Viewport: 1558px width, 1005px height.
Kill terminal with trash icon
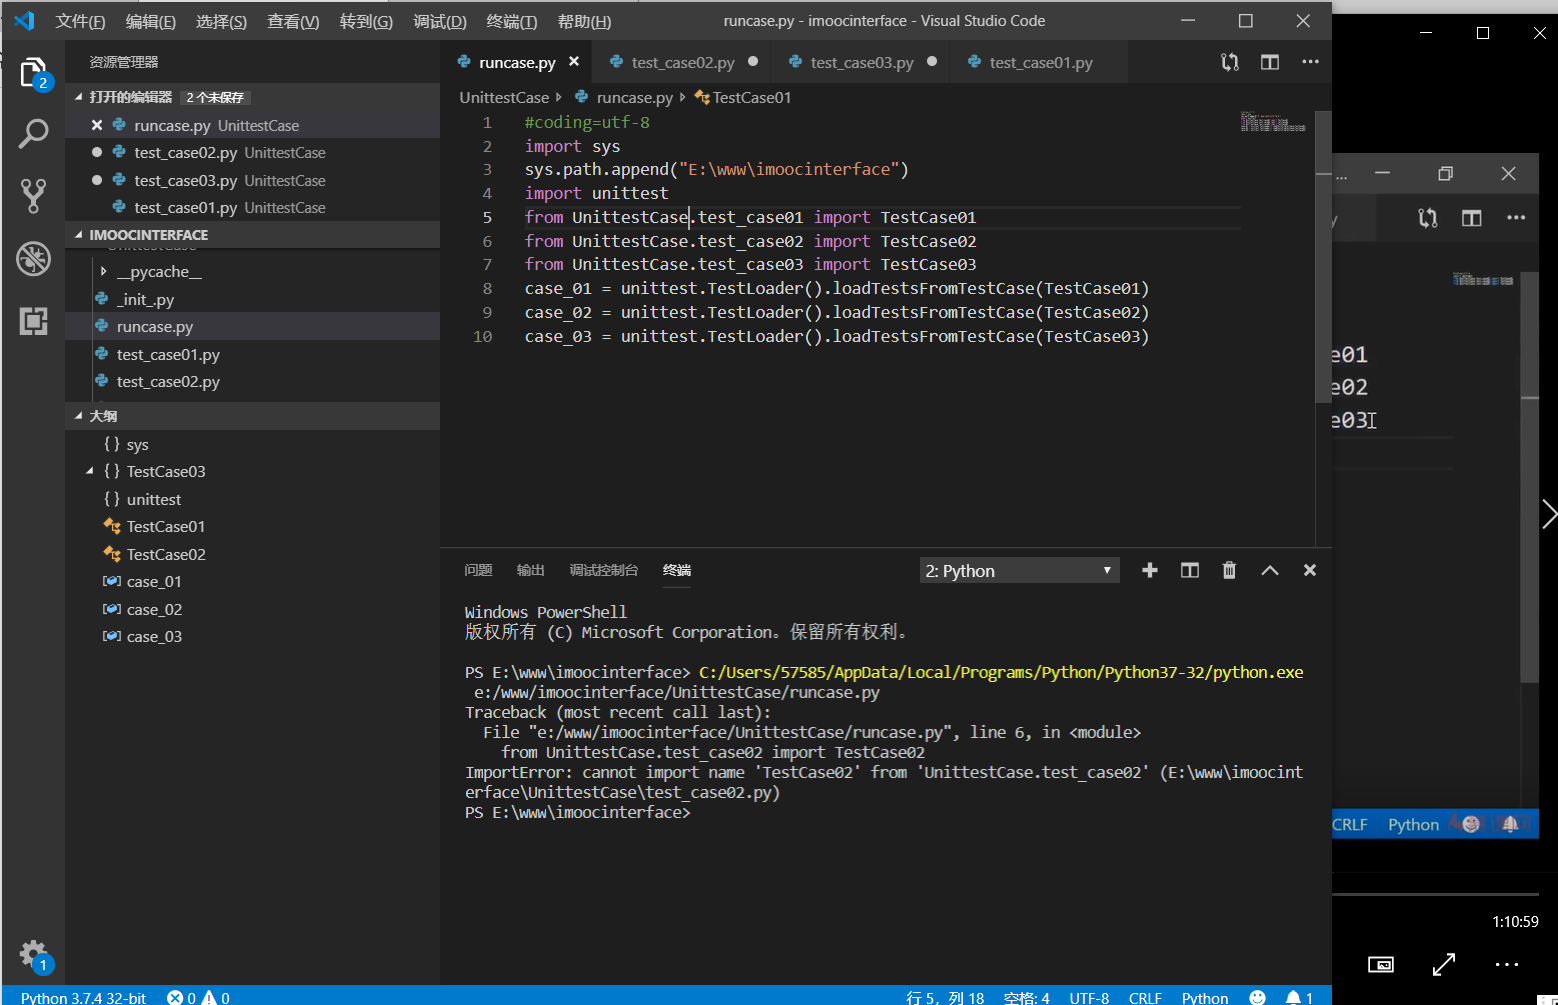point(1229,570)
